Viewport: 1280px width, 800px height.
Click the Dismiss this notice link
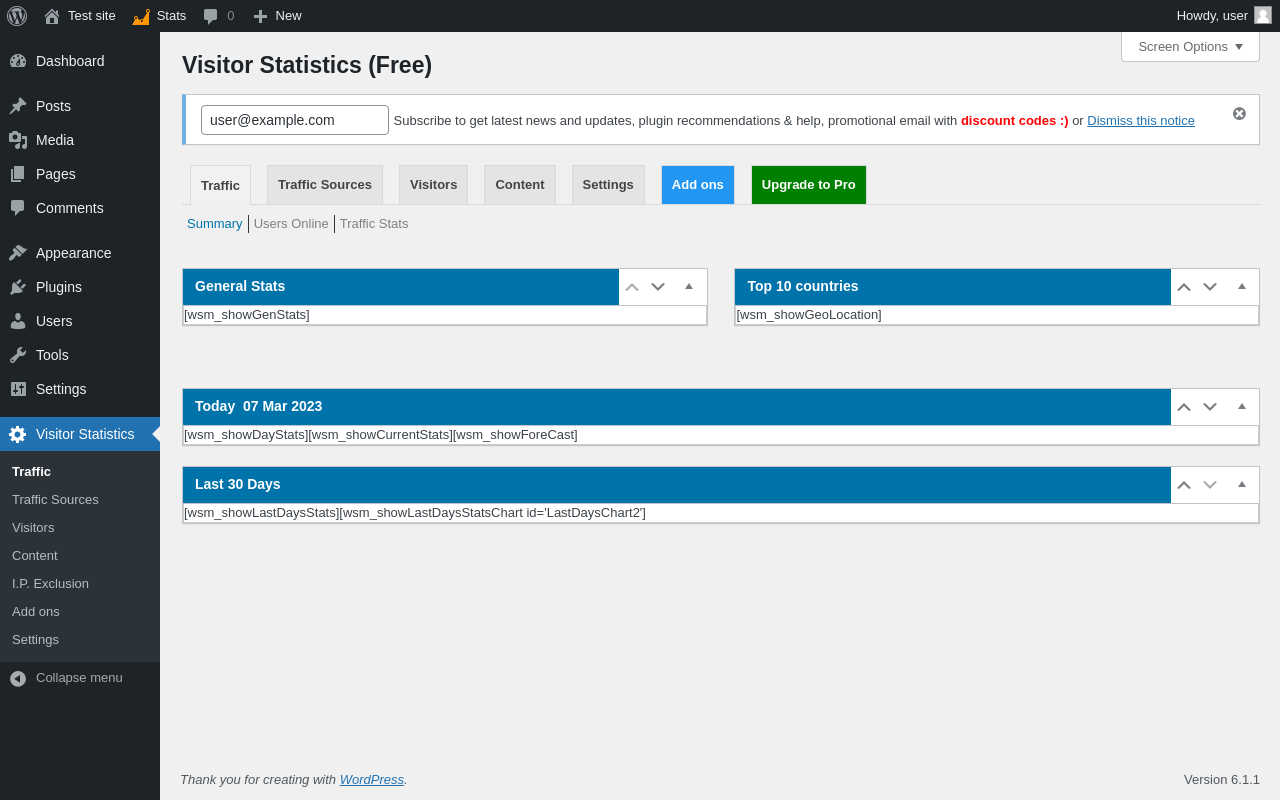tap(1141, 121)
